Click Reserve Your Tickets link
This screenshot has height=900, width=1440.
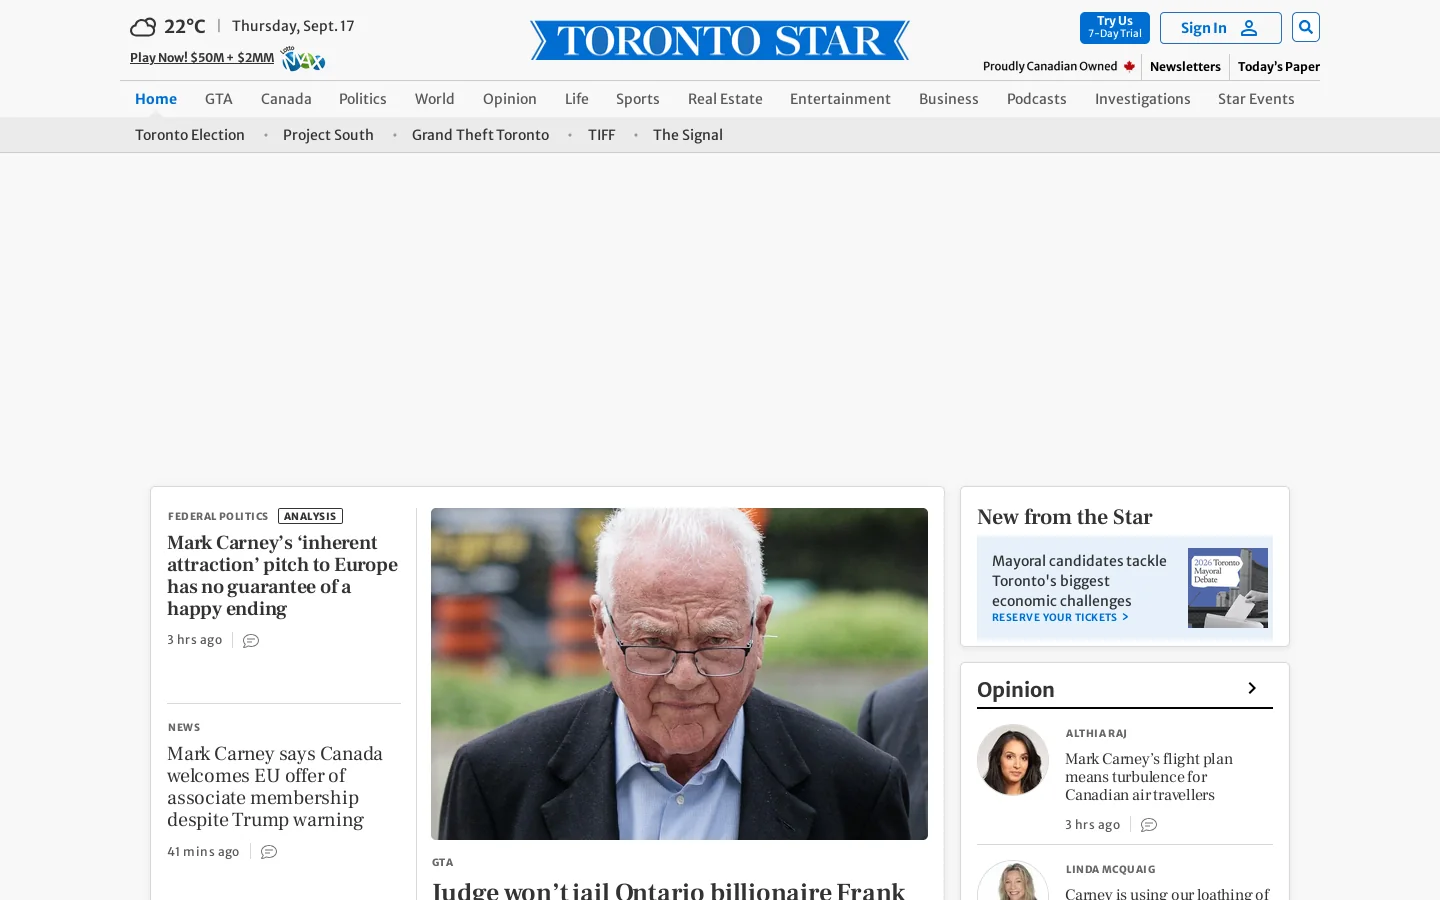(1060, 618)
